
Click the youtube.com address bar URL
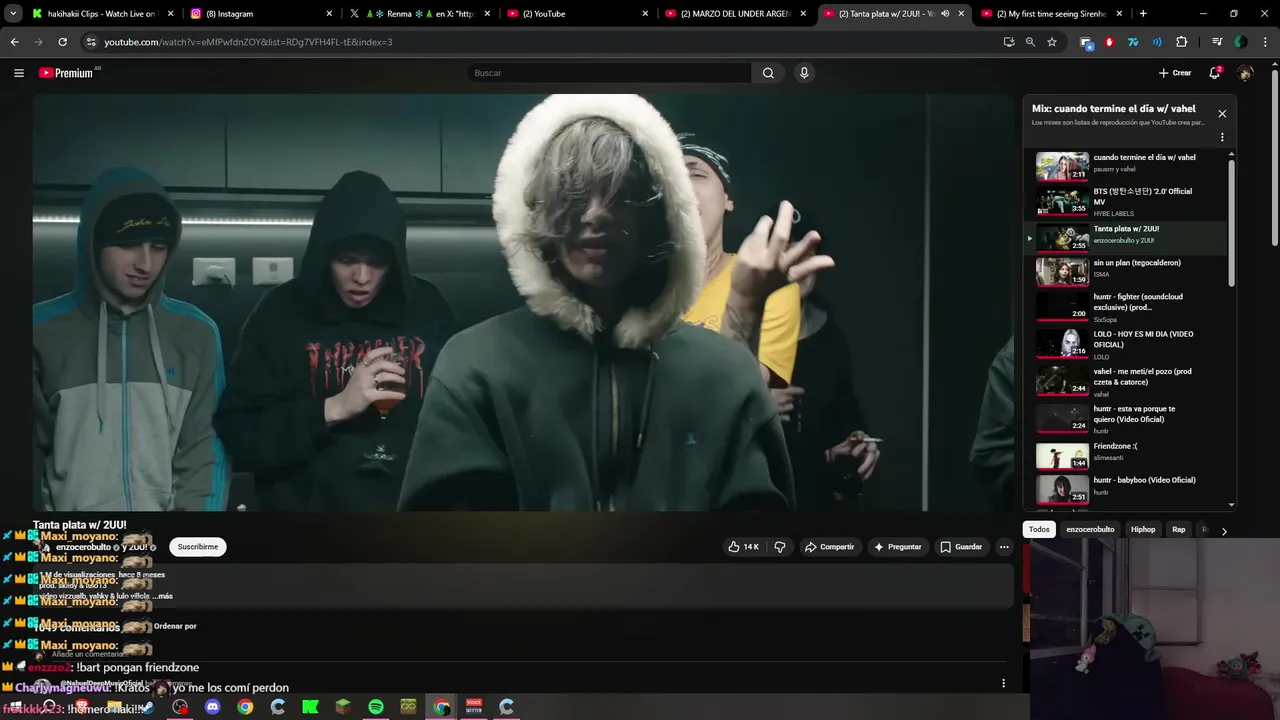tap(248, 42)
